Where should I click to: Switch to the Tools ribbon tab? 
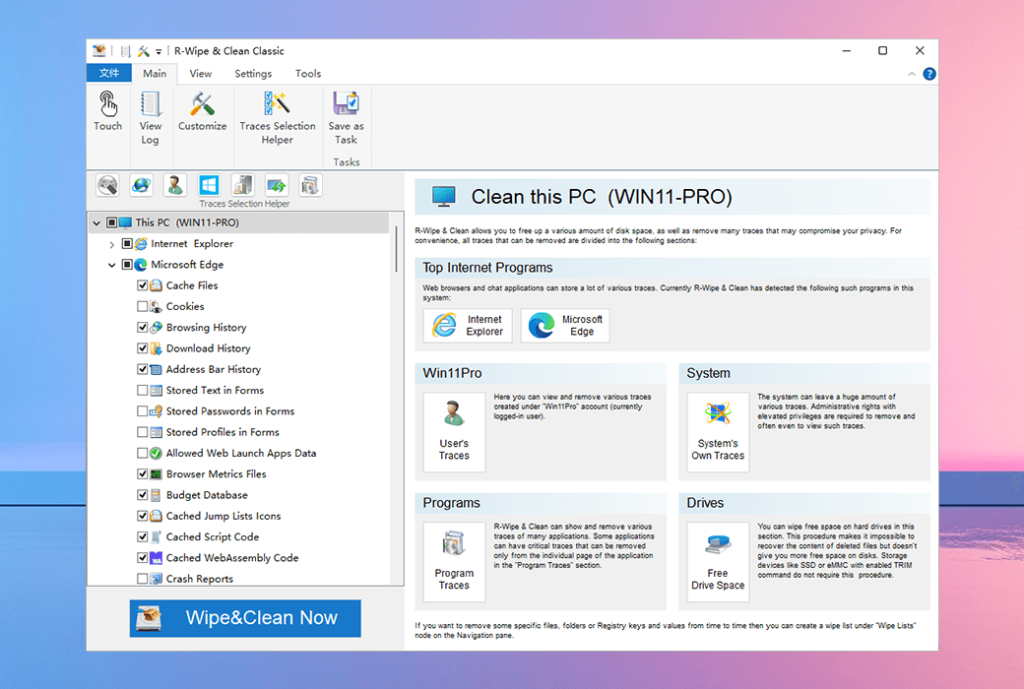pos(308,73)
